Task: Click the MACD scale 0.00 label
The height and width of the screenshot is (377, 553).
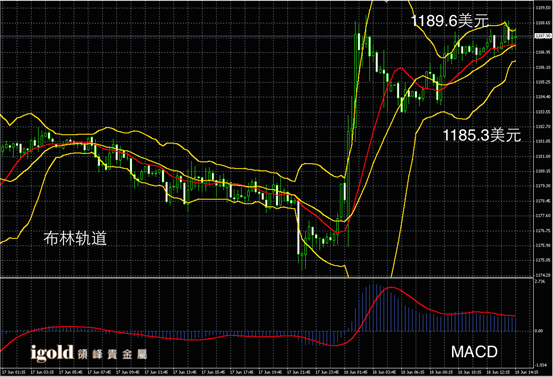Action: tap(539, 331)
